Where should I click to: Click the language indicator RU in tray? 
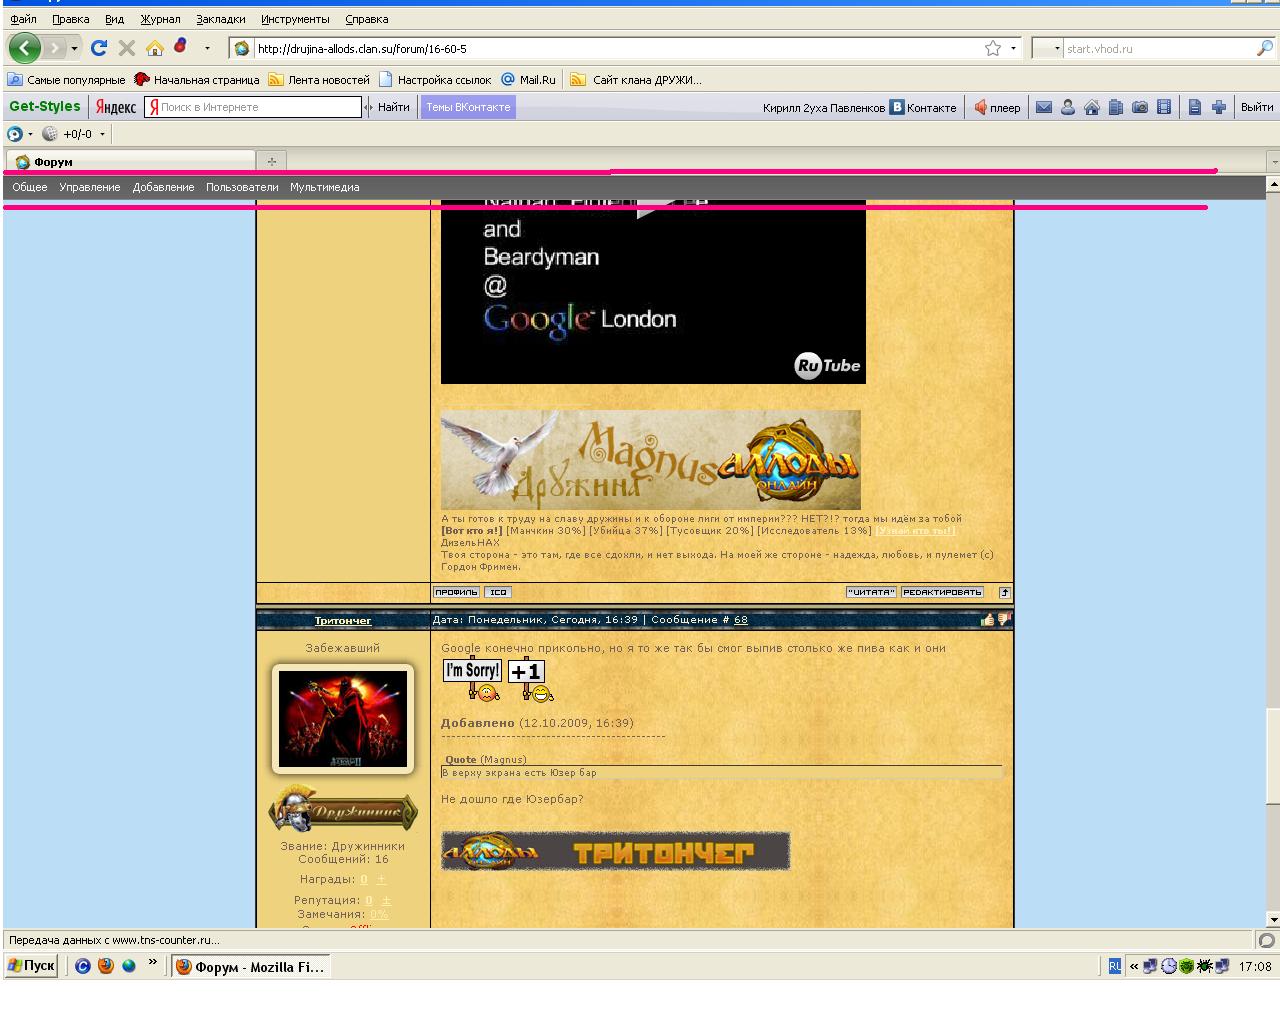(x=1115, y=966)
